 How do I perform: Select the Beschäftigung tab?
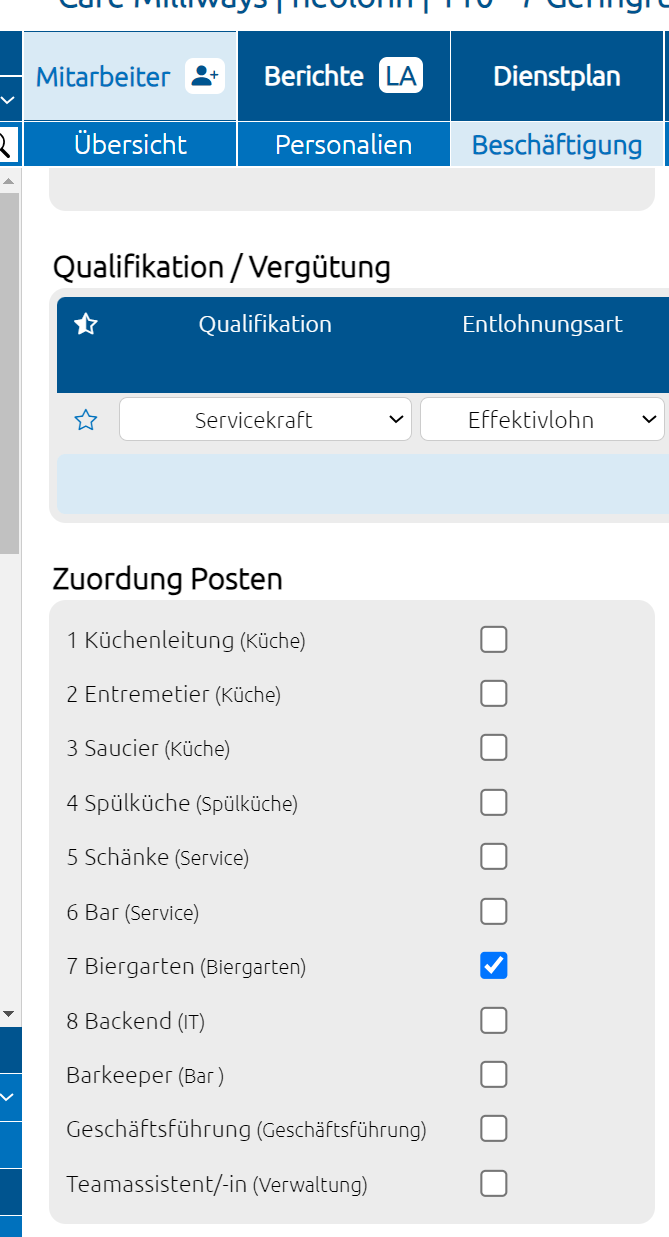557,144
